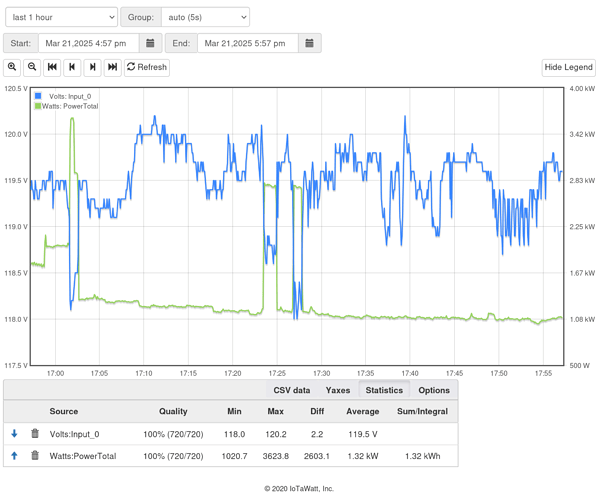Delete the Watts:PowerTotal source with trash icon
Viewport: 600px width, 500px height.
click(x=35, y=456)
